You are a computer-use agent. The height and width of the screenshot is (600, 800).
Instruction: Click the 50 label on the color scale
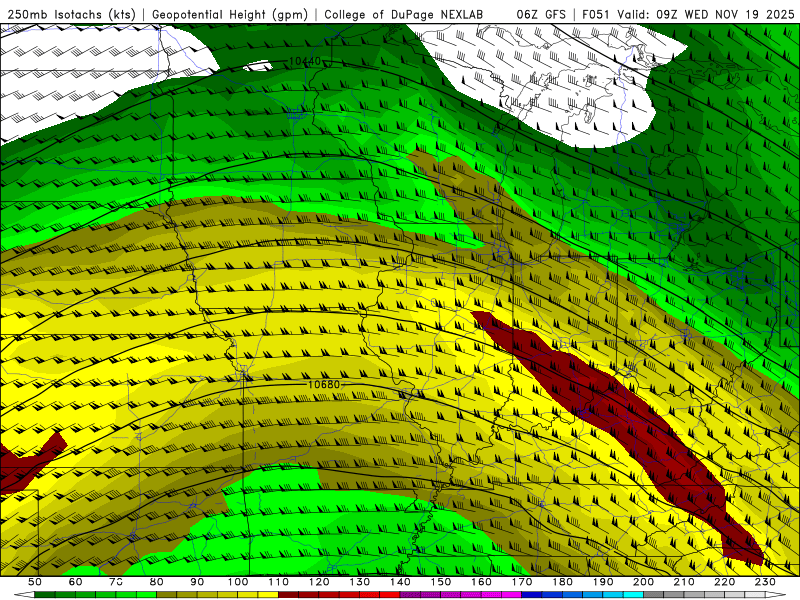coord(35,582)
